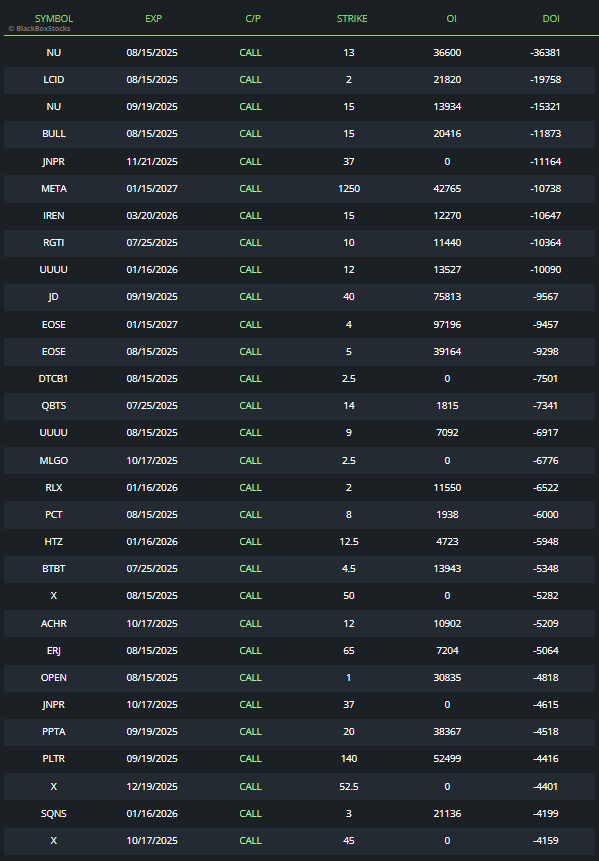The image size is (599, 861).
Task: Sort by the EXP column header
Action: pos(153,19)
